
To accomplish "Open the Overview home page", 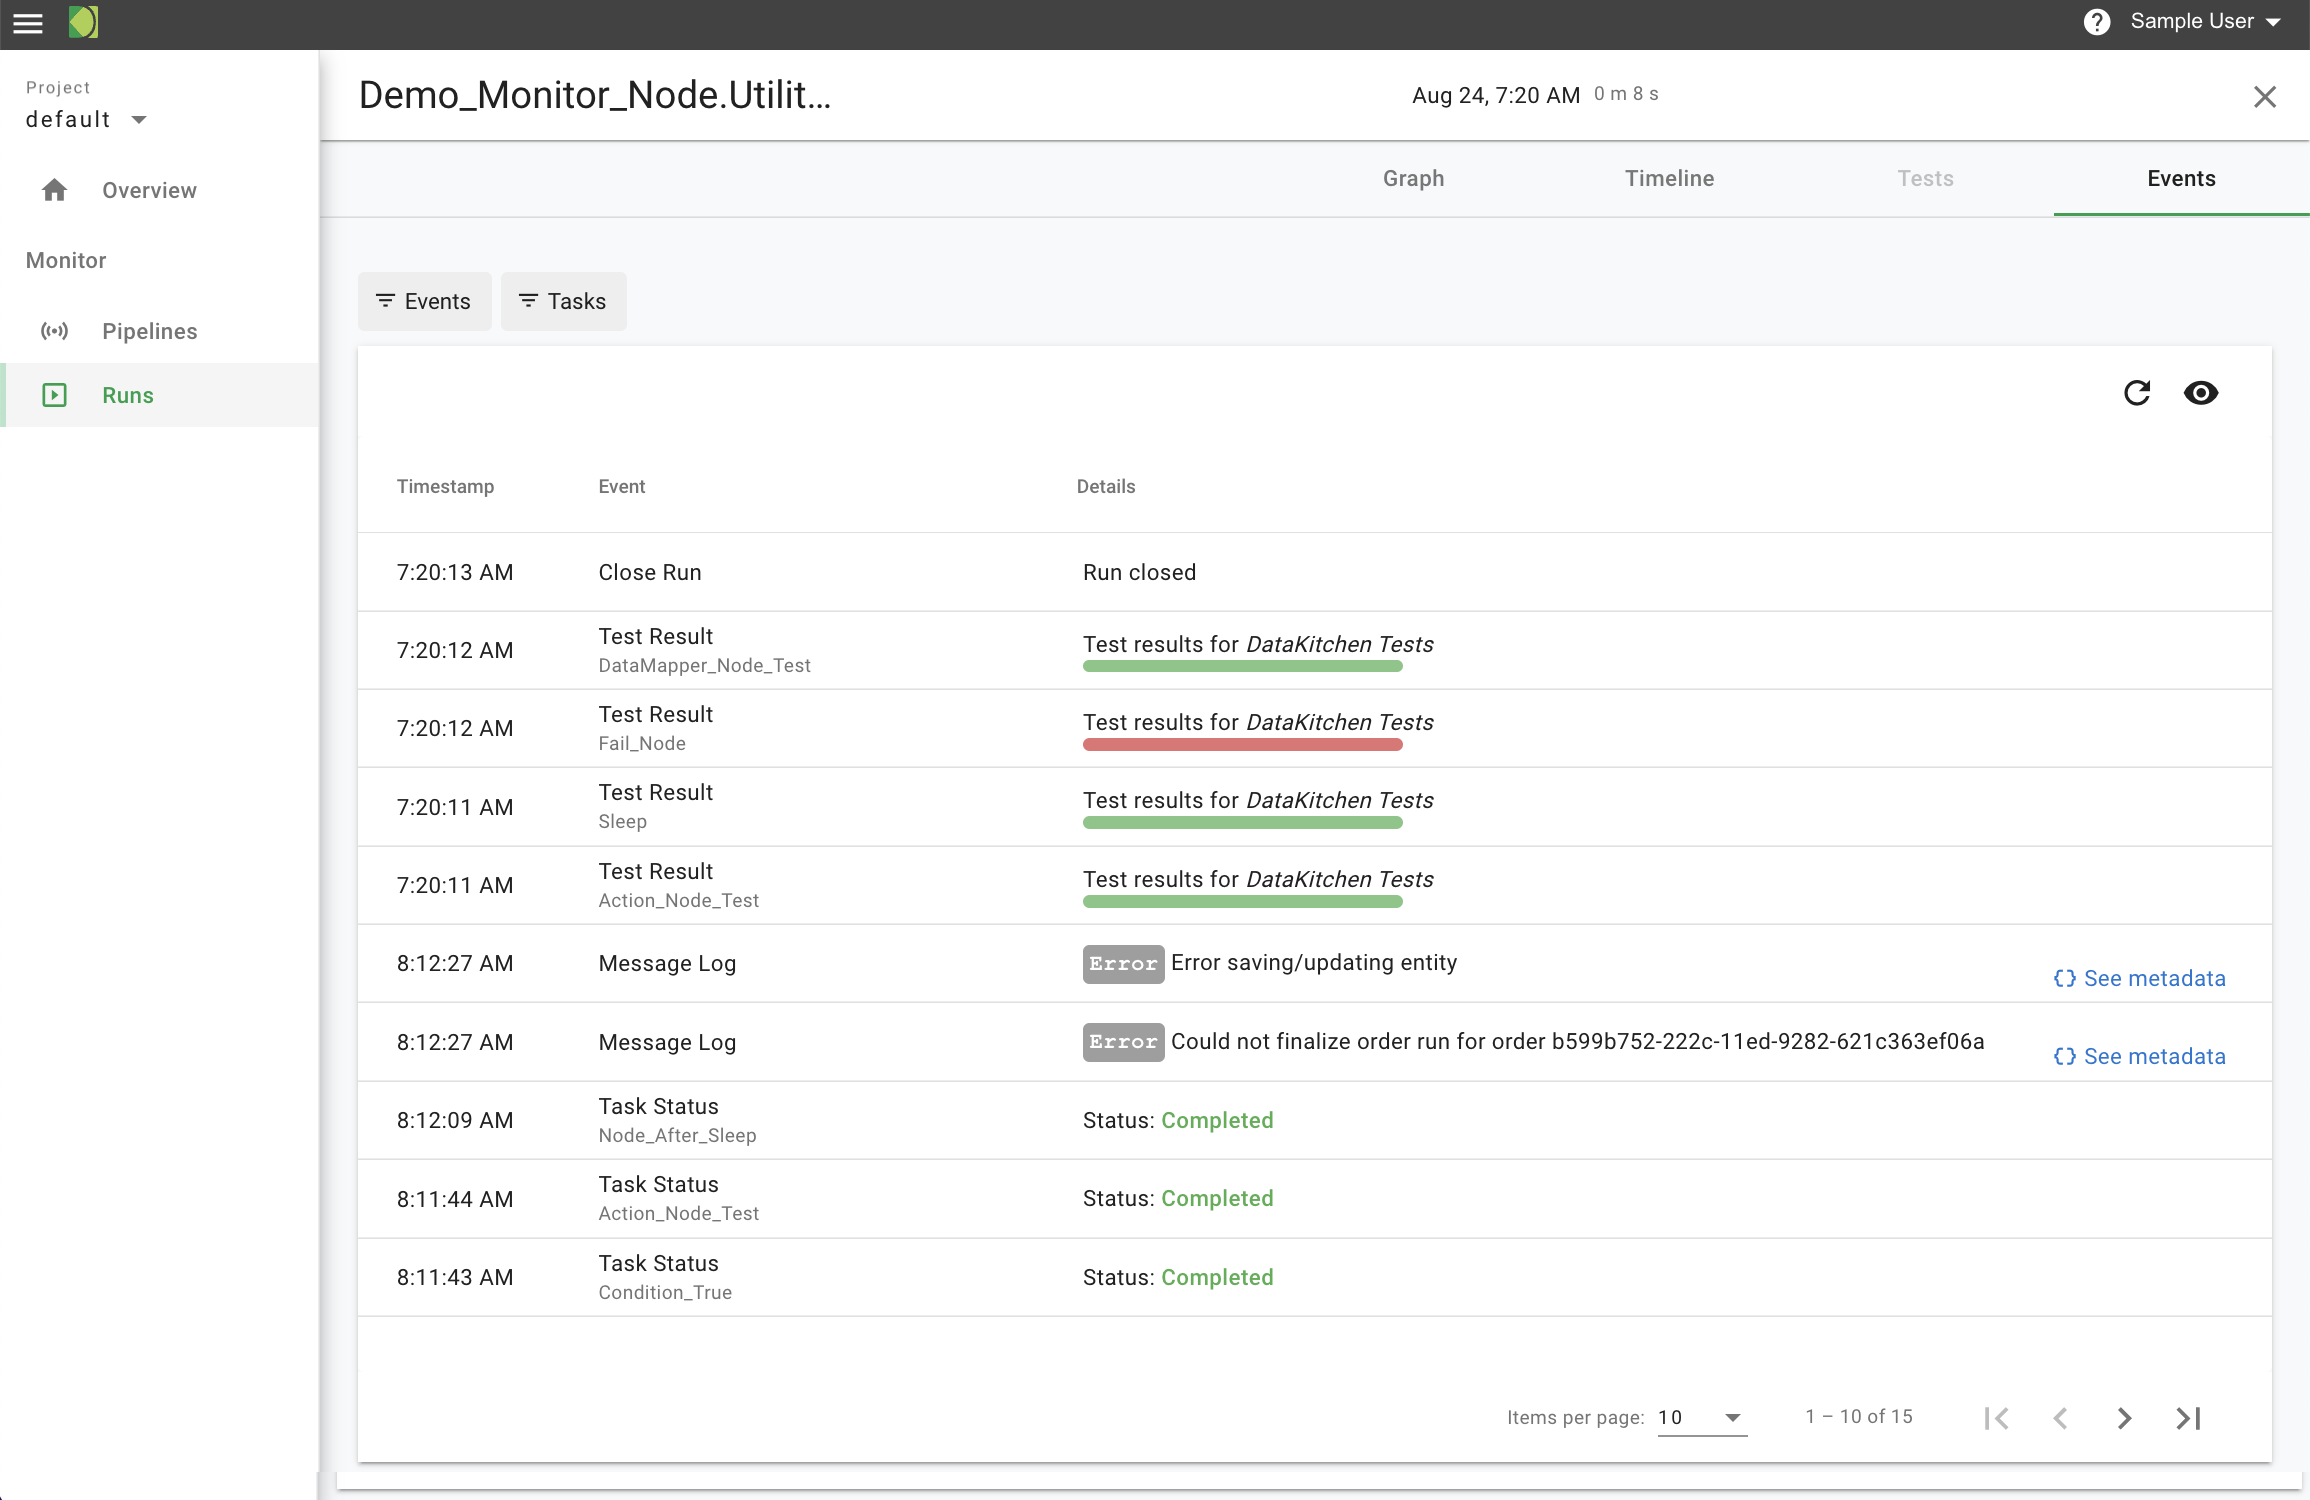I will (x=148, y=190).
